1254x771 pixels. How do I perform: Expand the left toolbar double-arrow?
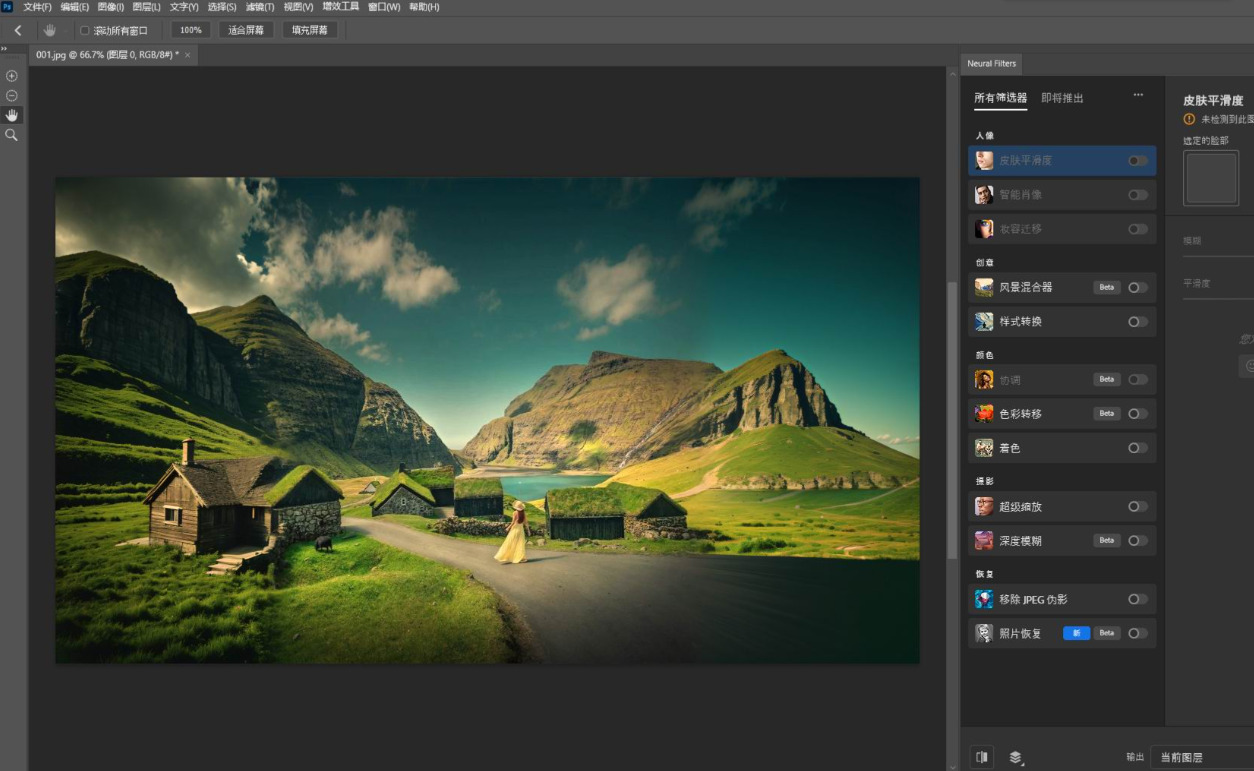(x=4, y=49)
